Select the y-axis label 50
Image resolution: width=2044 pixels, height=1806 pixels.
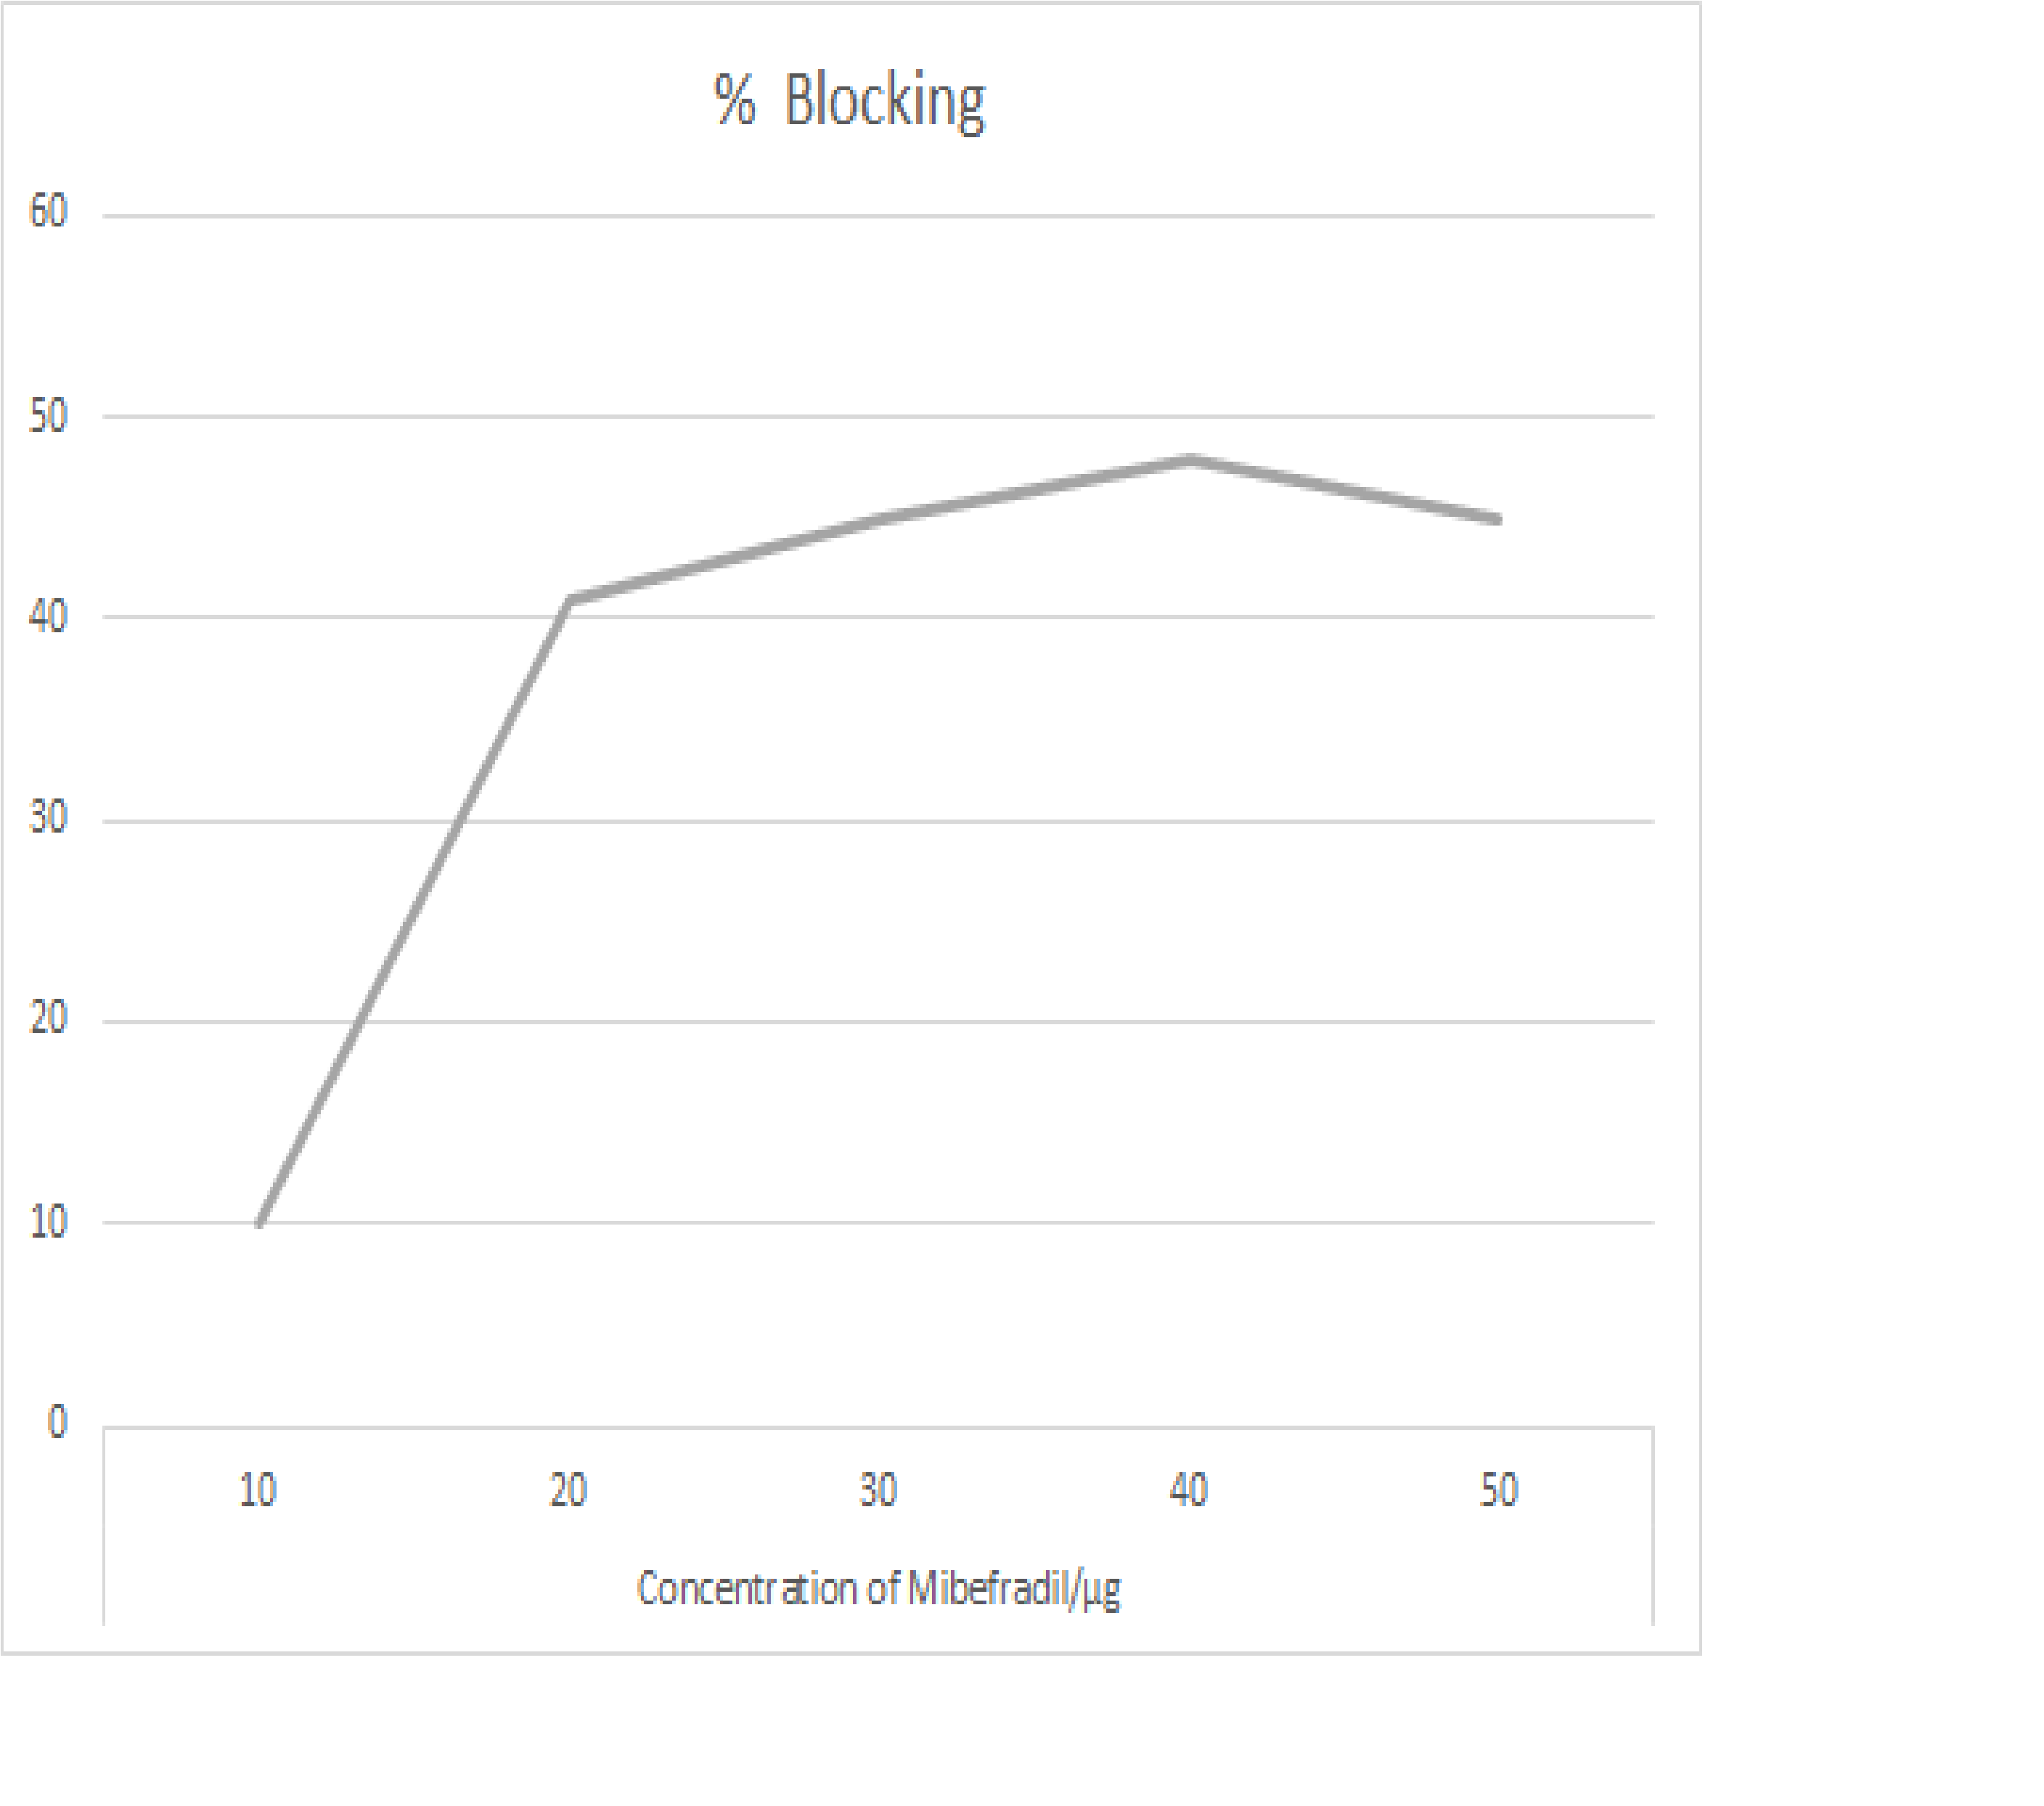(x=48, y=416)
